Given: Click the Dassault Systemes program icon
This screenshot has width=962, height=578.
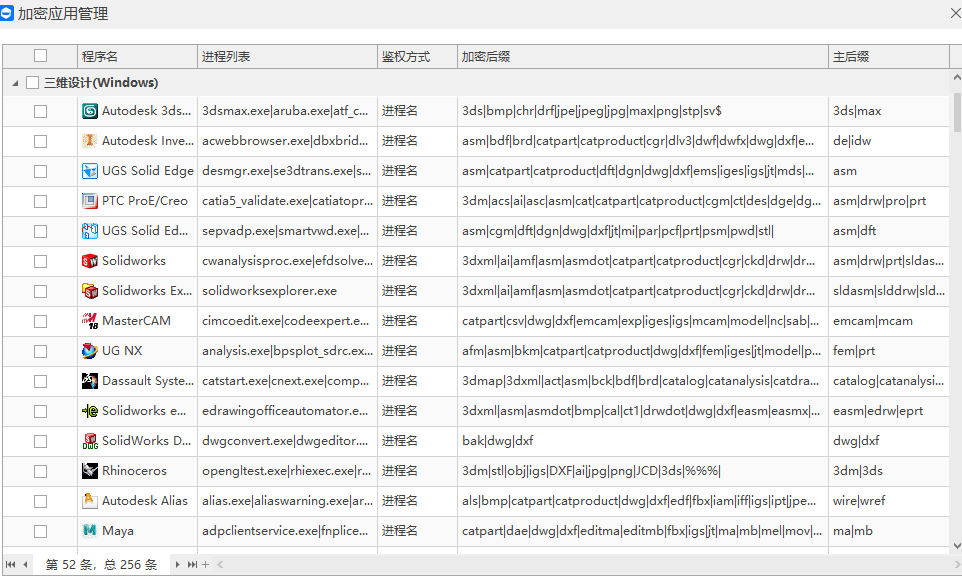Looking at the screenshot, I should [90, 381].
